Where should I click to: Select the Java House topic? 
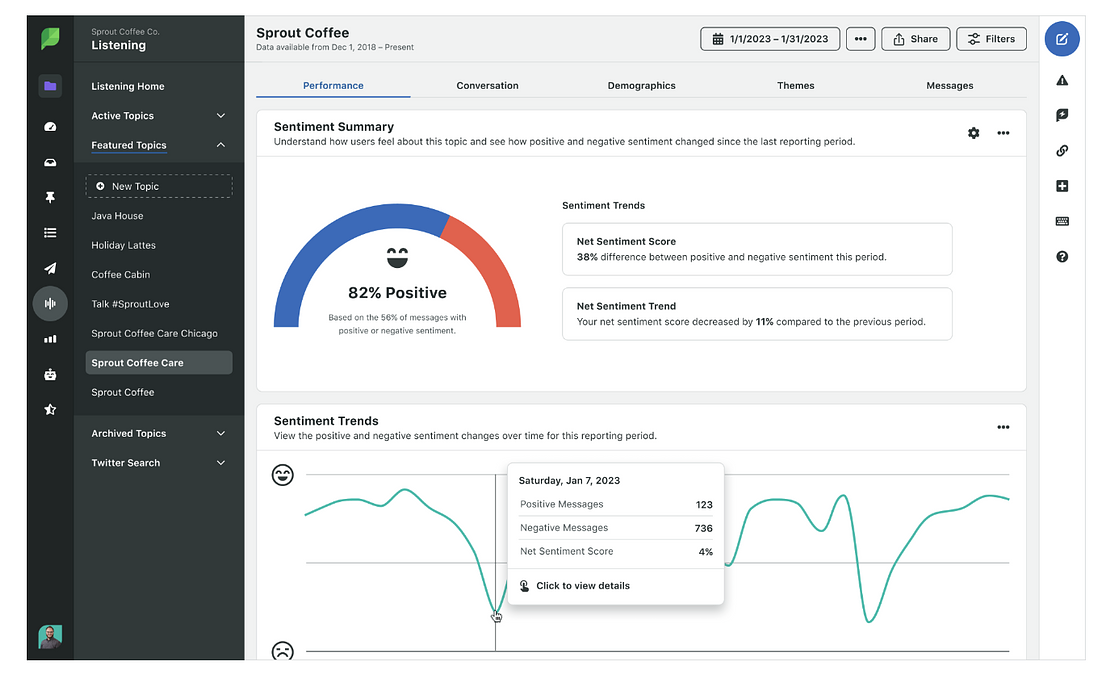[x=117, y=216]
